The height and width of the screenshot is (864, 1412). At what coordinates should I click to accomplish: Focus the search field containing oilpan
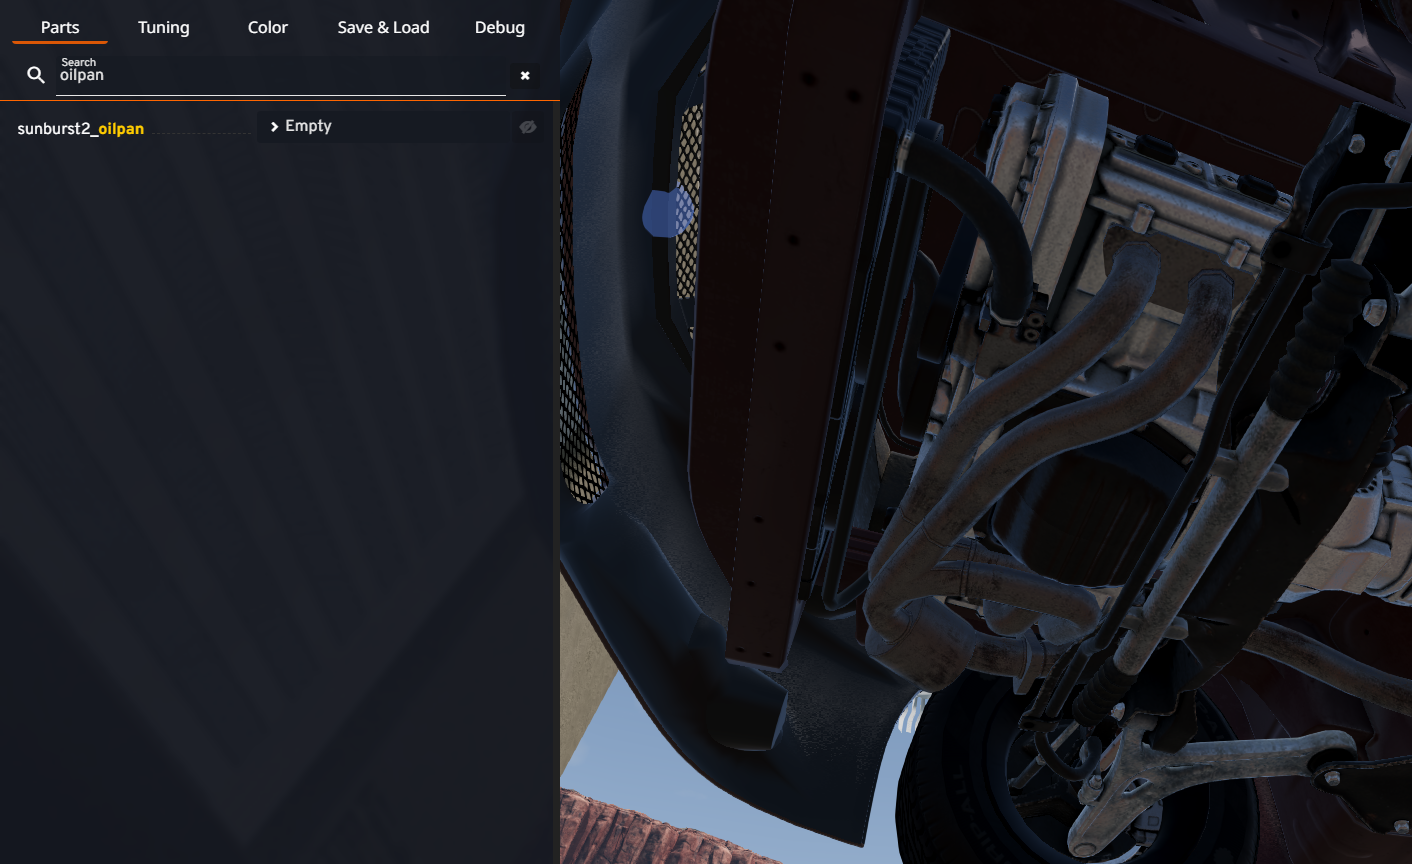(x=281, y=76)
